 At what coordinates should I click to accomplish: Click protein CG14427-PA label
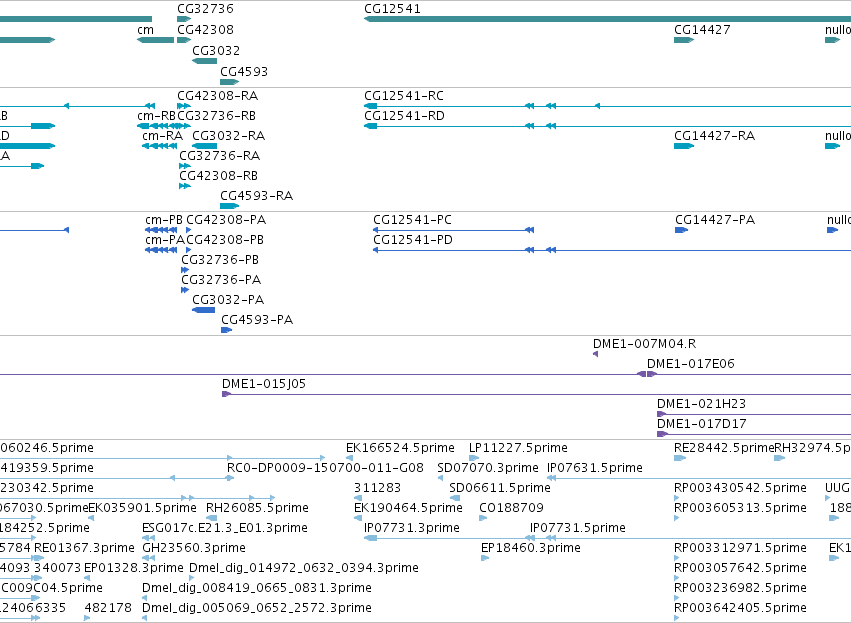point(715,220)
